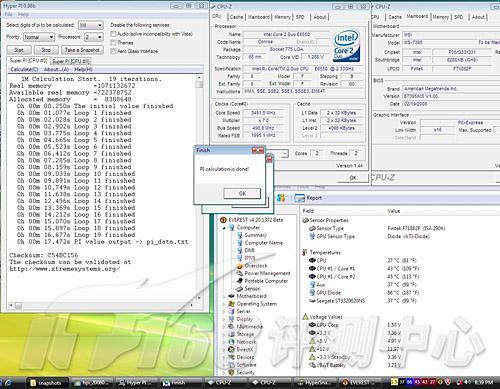
Task: Select Portable Computer in EVEREST tree
Action: pyautogui.click(x=266, y=281)
